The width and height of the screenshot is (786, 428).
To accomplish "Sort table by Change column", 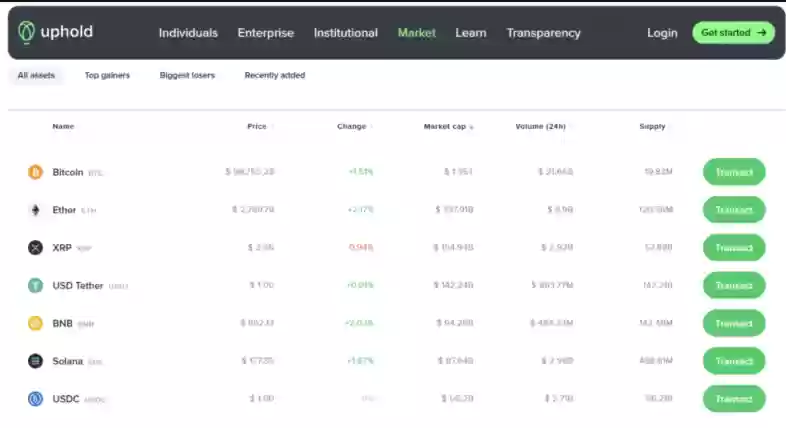I will click(x=353, y=127).
